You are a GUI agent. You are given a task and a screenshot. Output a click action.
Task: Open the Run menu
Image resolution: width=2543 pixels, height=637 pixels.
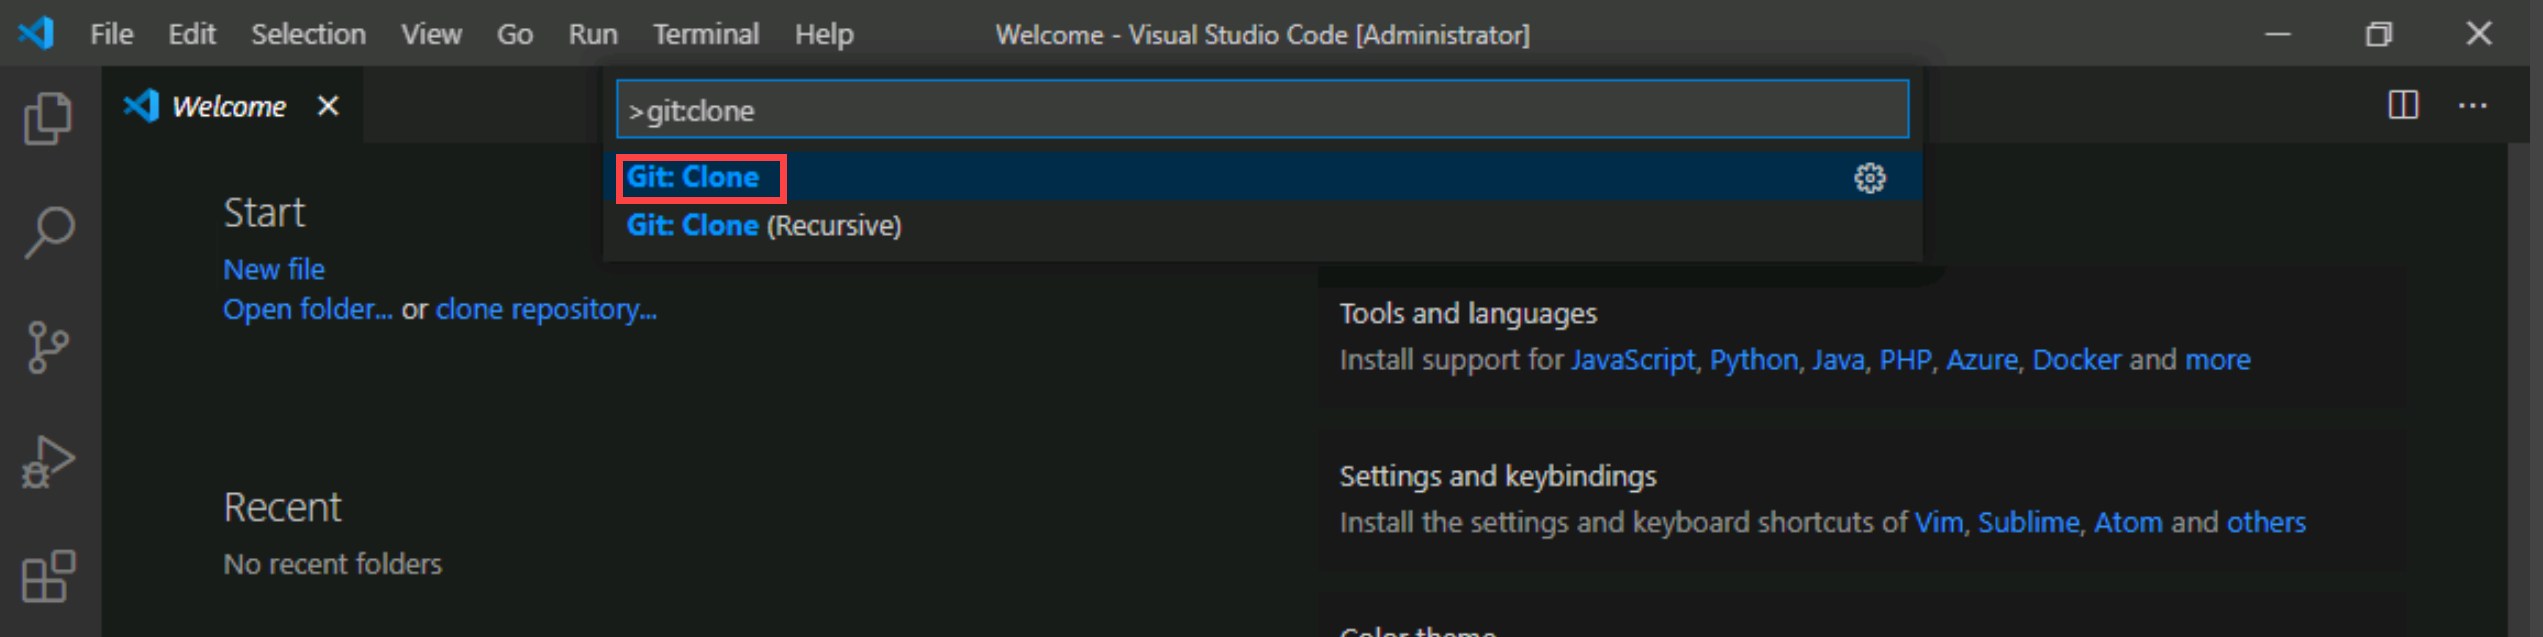(593, 34)
